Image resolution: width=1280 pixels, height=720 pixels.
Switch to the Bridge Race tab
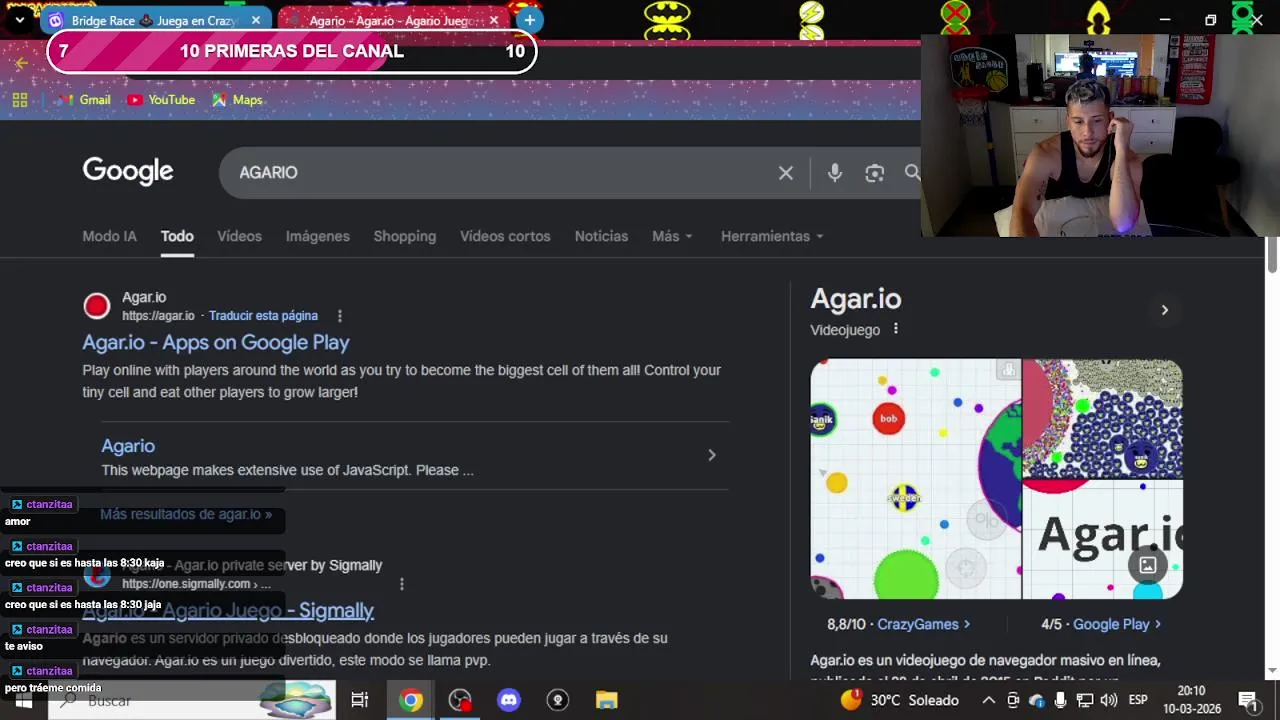point(154,20)
